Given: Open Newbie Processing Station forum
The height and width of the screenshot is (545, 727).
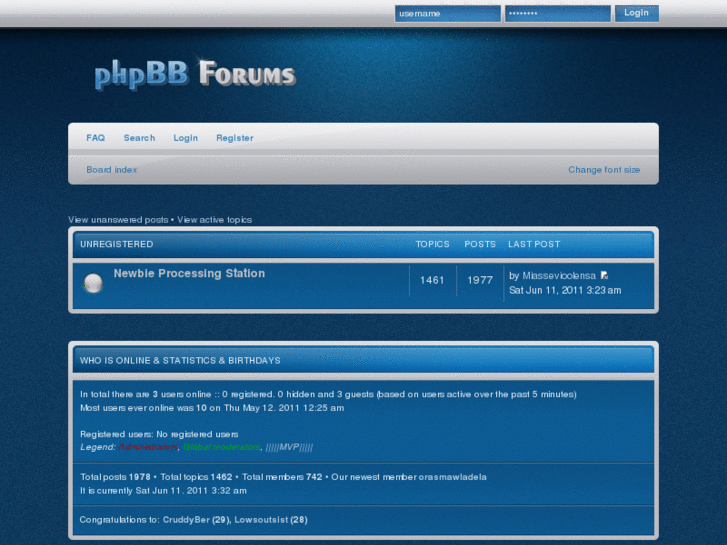Looking at the screenshot, I should (189, 273).
